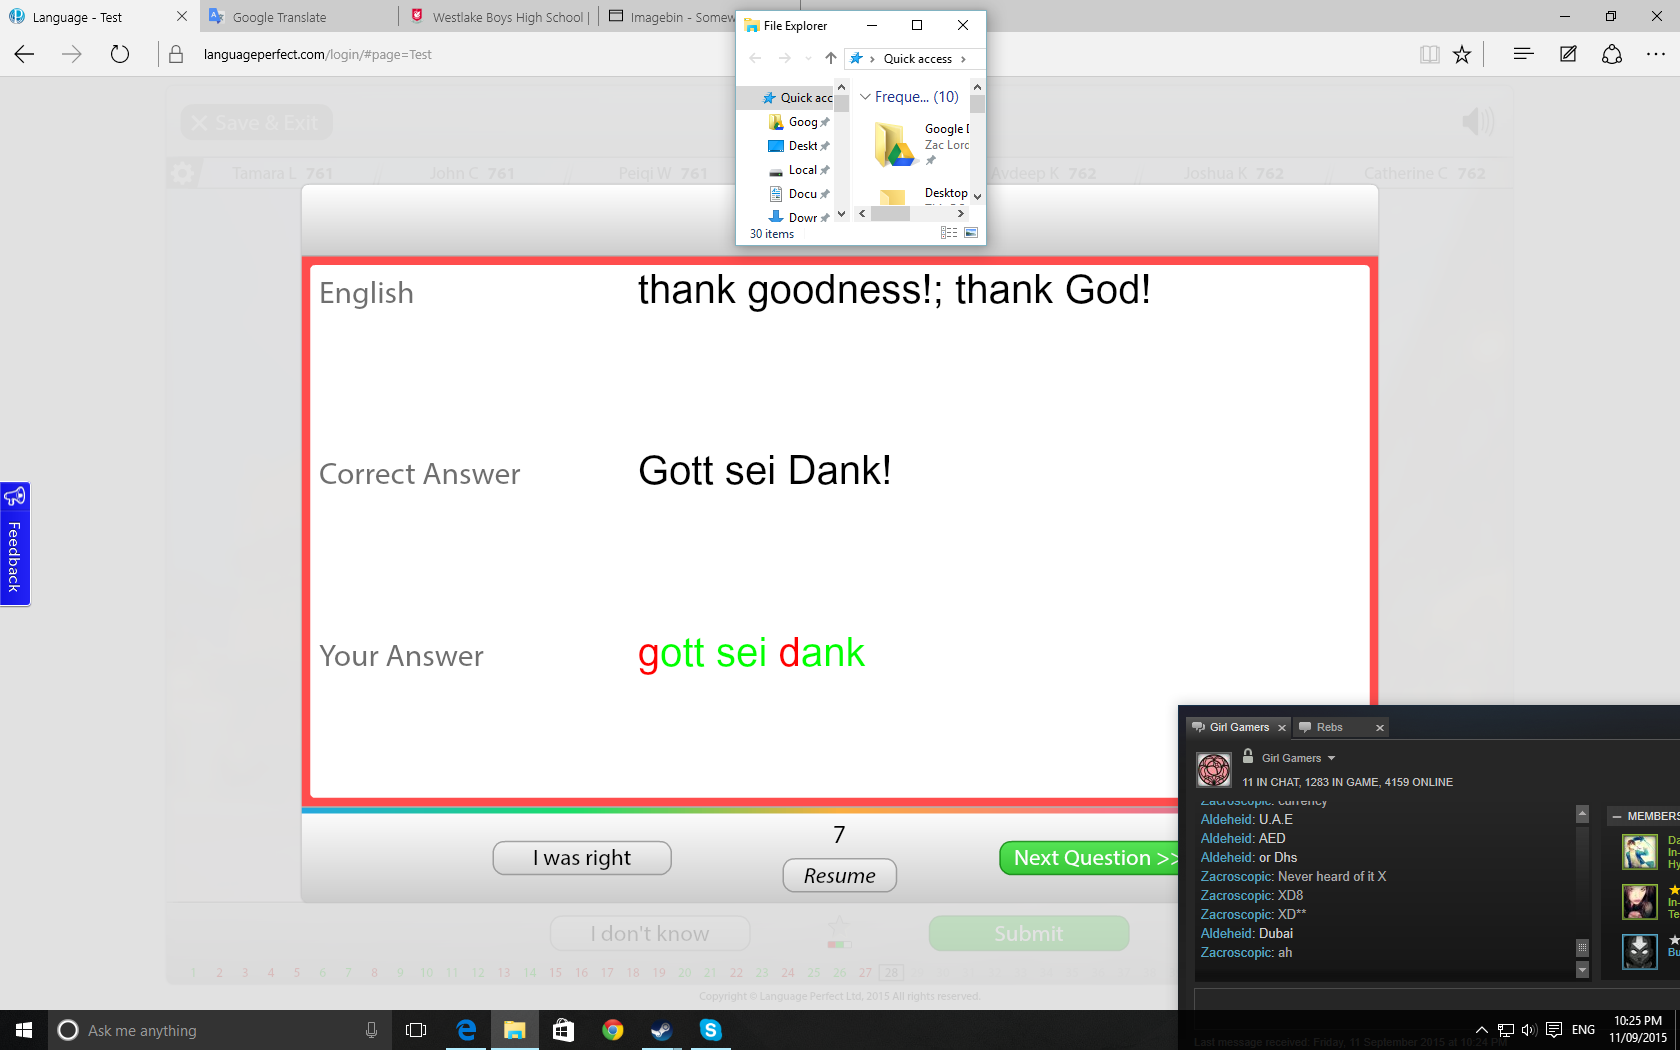Click the Resume button
This screenshot has width=1680, height=1050.
pyautogui.click(x=839, y=876)
